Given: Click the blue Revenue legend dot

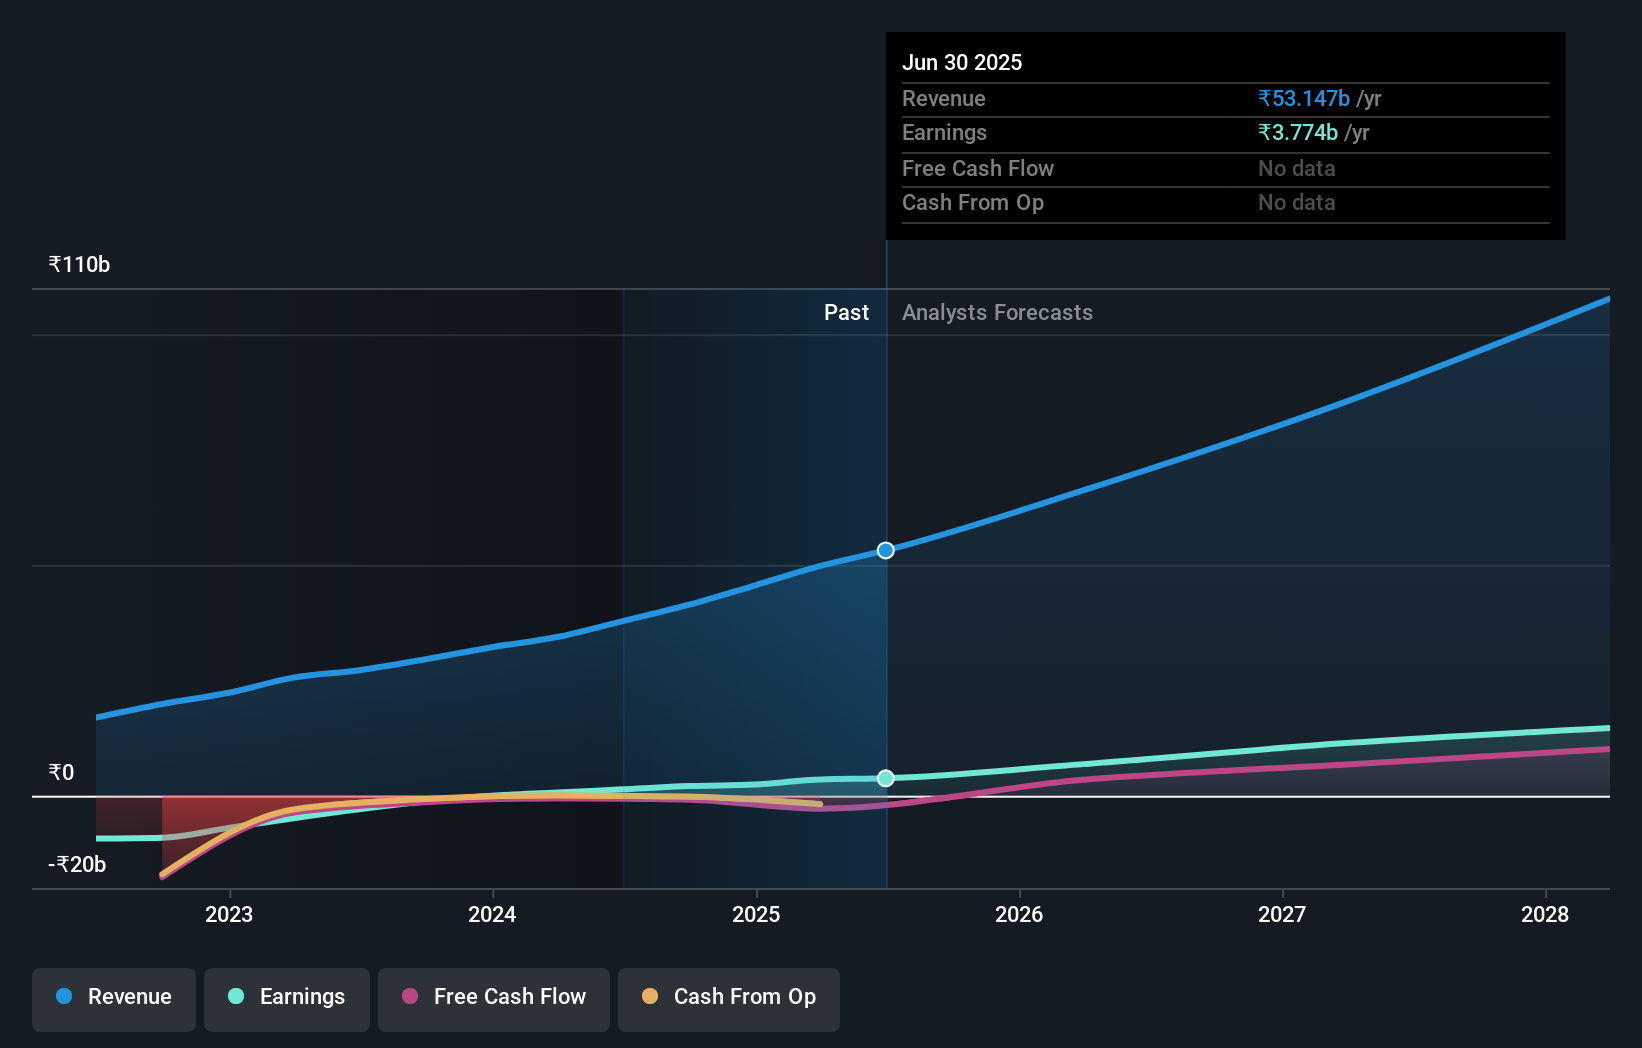Looking at the screenshot, I should (65, 997).
